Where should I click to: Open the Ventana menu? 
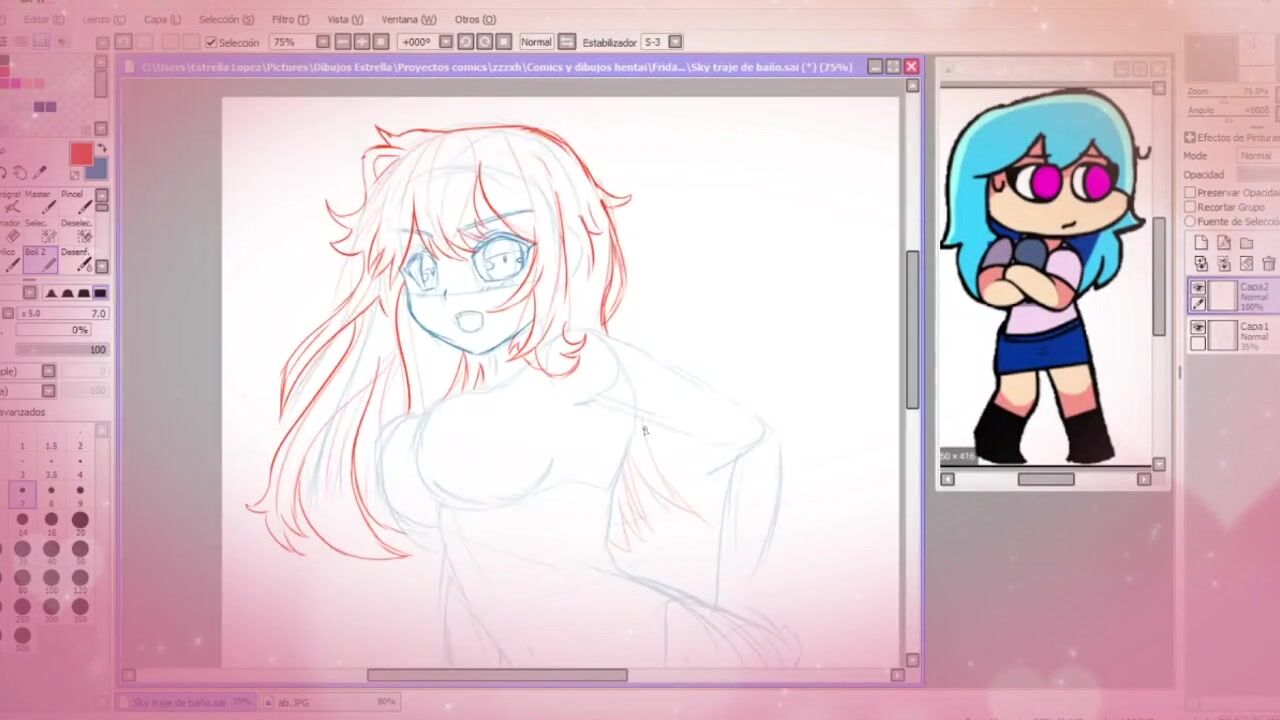pyautogui.click(x=408, y=19)
